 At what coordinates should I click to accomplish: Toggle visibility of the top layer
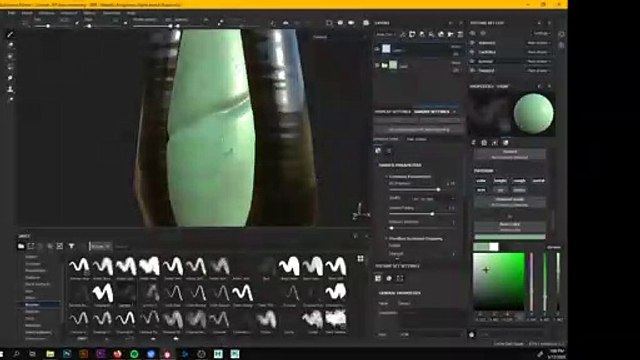(x=377, y=49)
